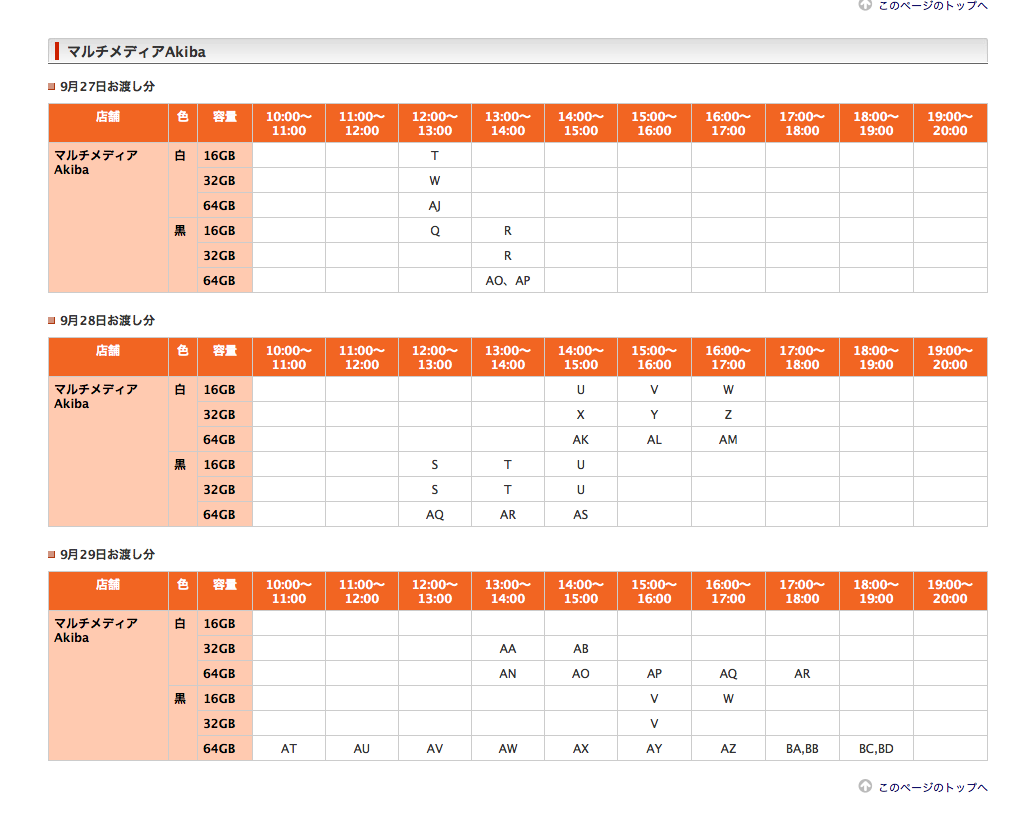Click cell AM in the 9月28日 table
The height and width of the screenshot is (815, 1012).
click(729, 439)
